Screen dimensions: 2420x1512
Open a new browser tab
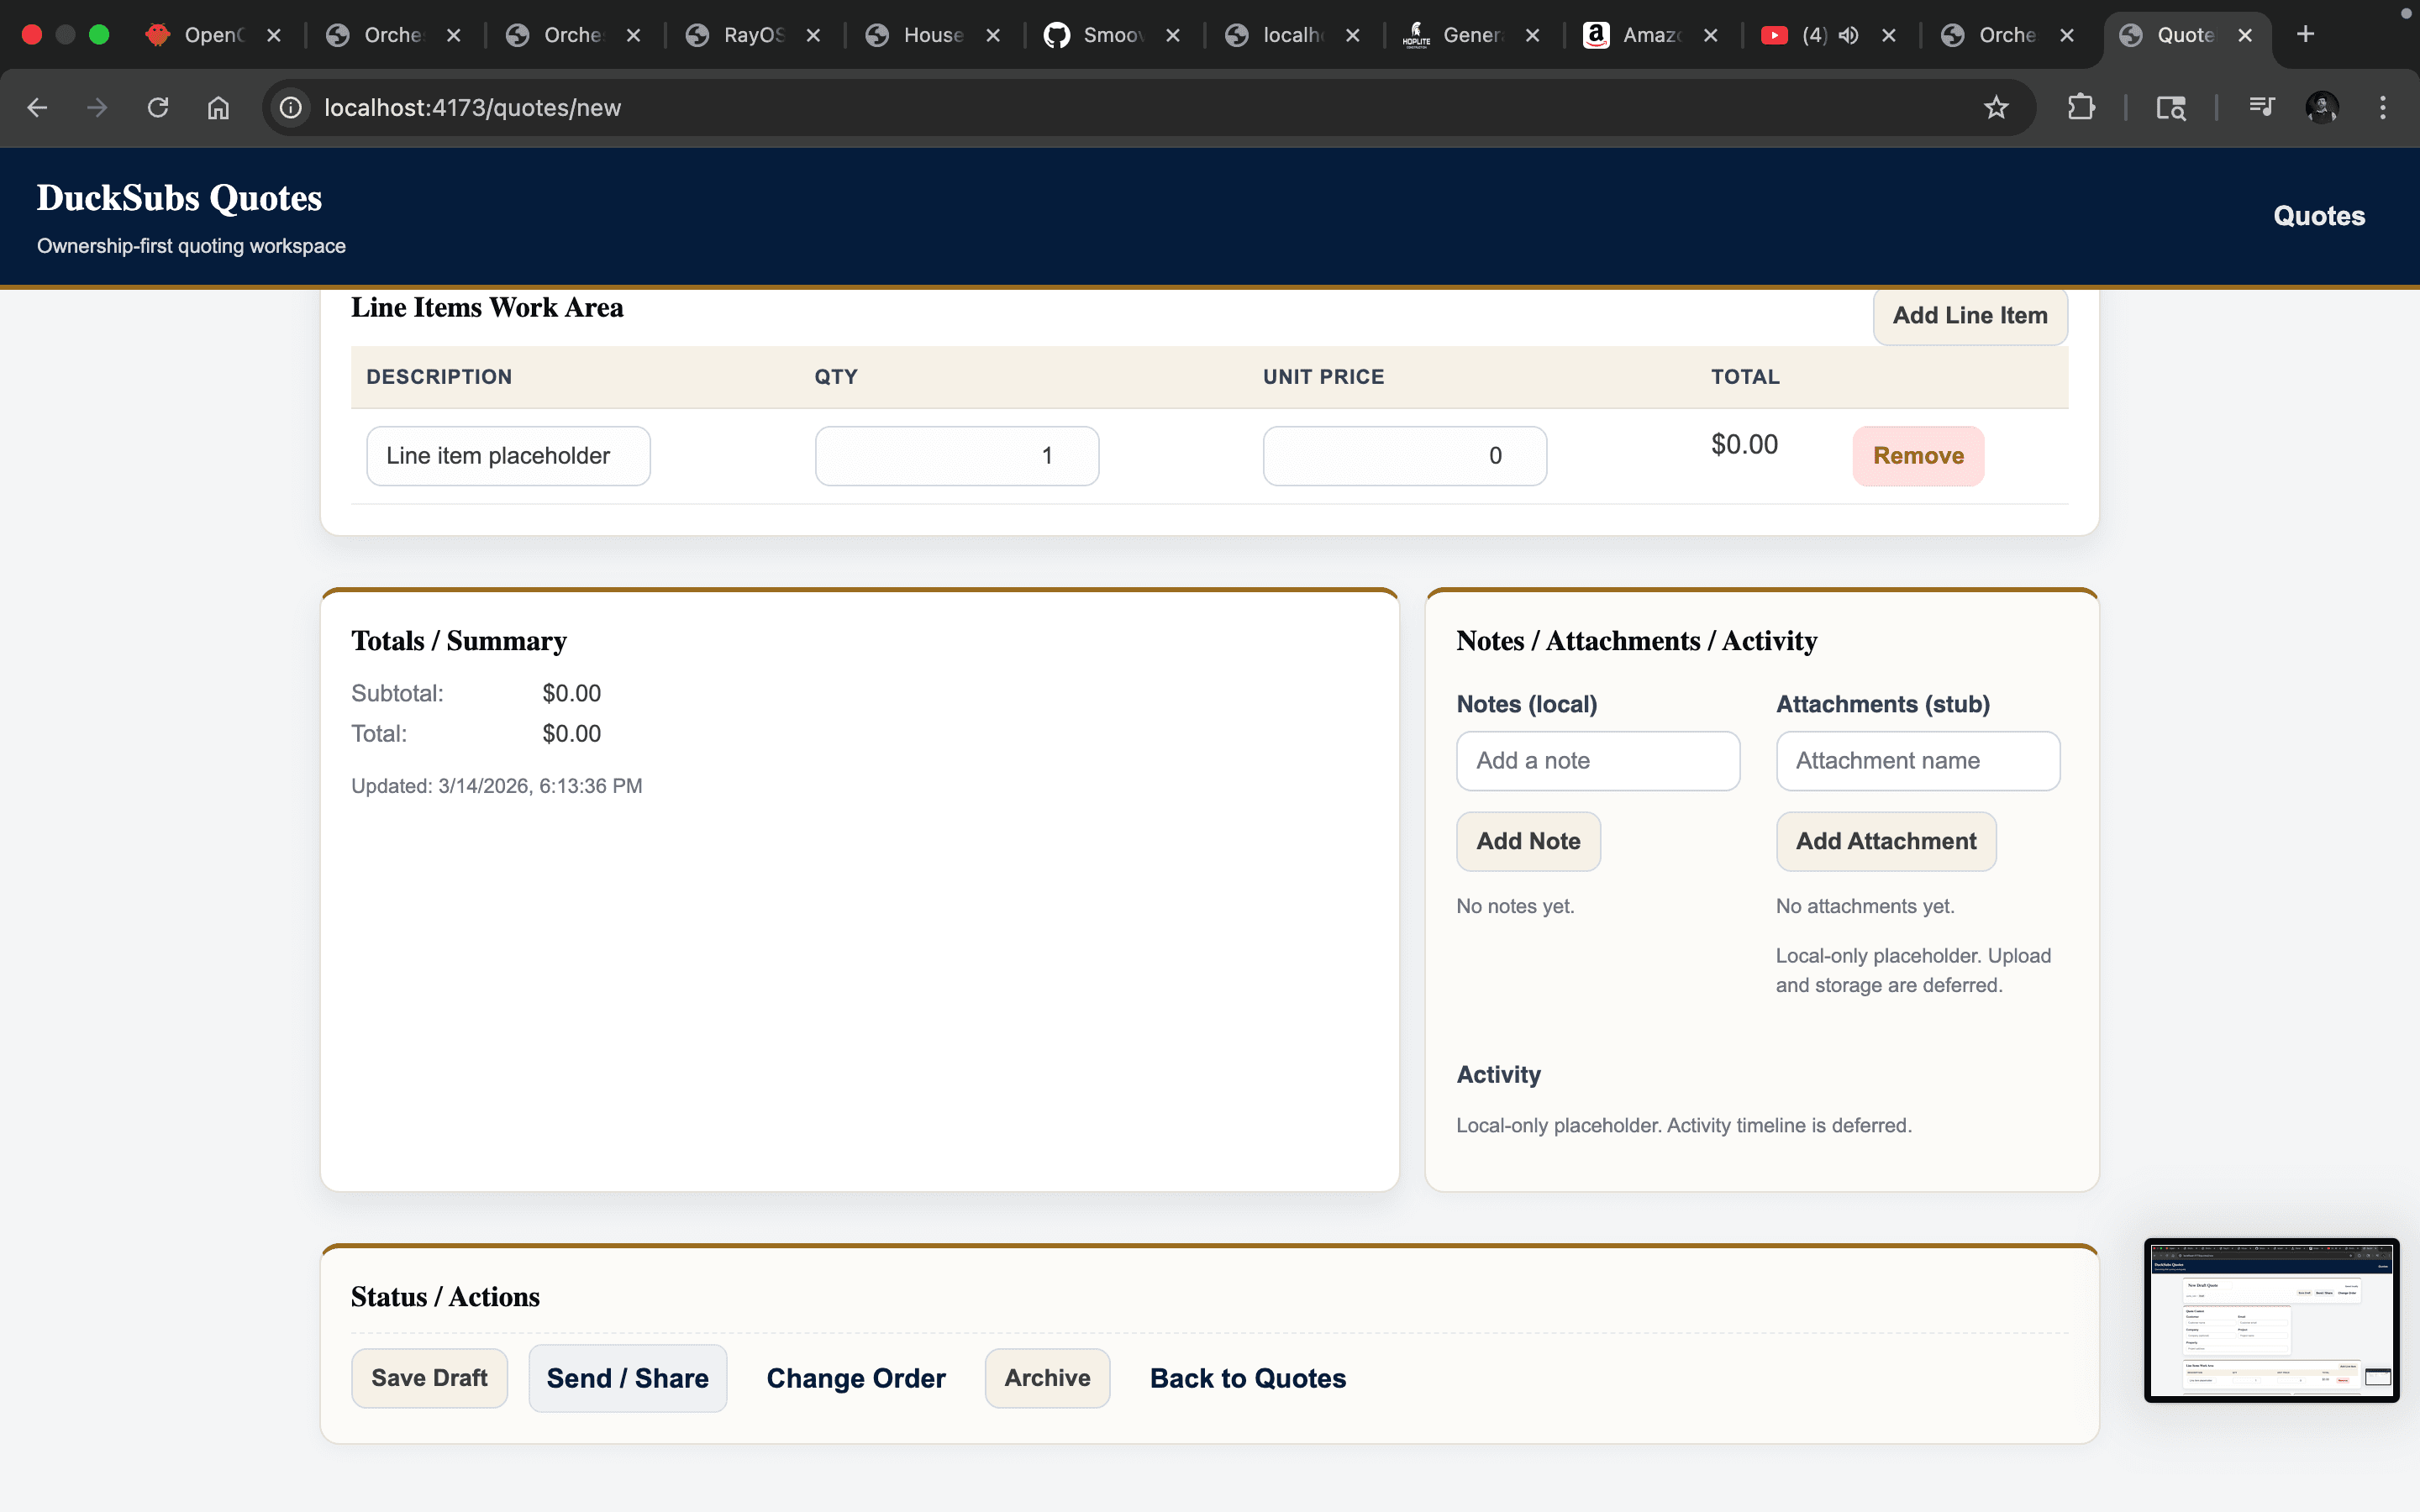point(2306,35)
